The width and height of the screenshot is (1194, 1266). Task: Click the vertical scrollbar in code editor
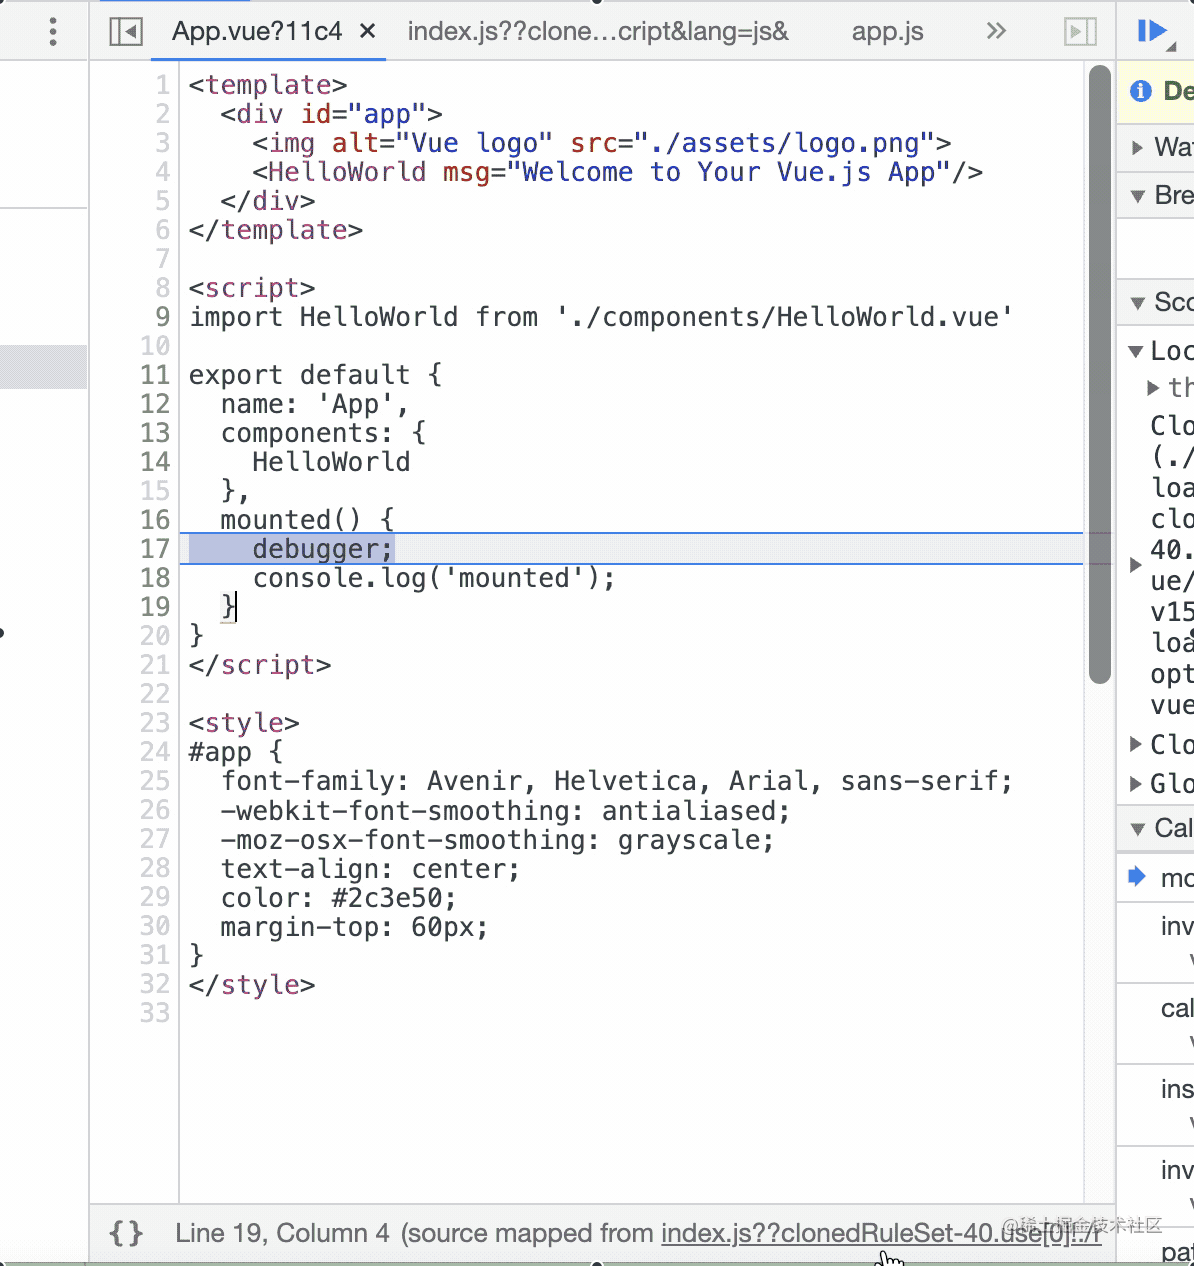[1100, 375]
